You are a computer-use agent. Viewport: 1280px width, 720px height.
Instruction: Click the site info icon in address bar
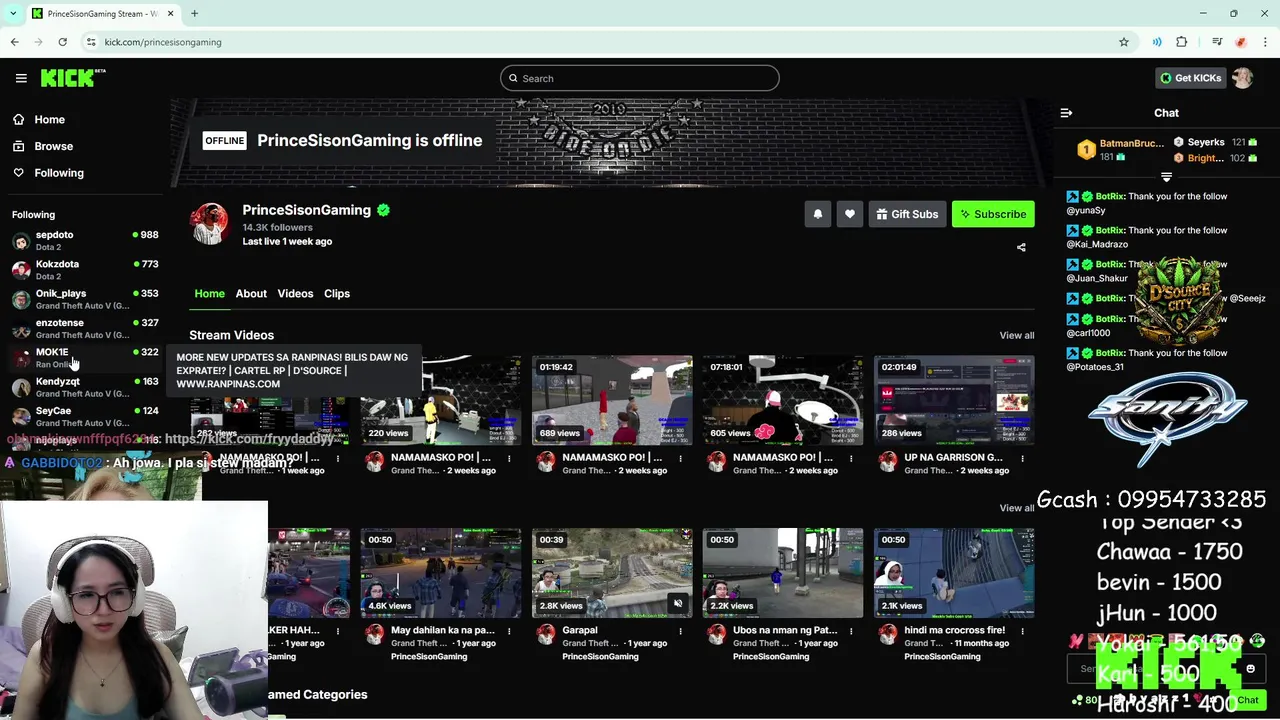(91, 42)
